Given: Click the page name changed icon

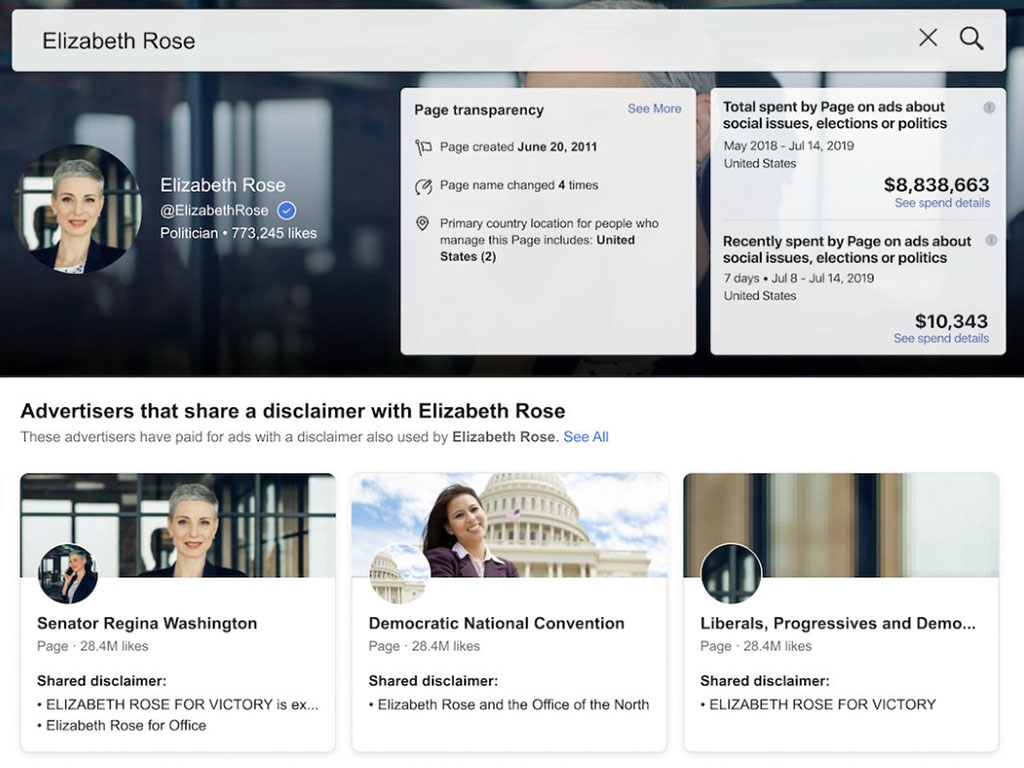Looking at the screenshot, I should pos(424,185).
